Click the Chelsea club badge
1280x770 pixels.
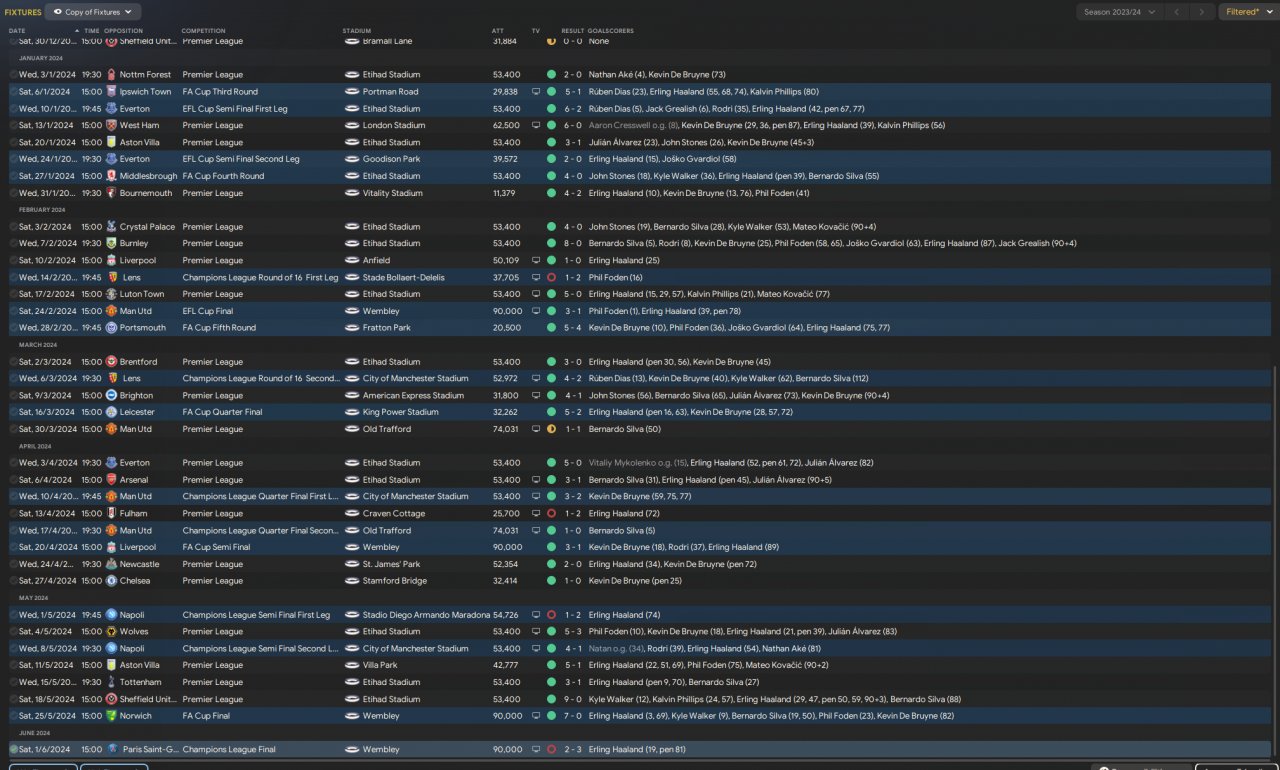(x=111, y=581)
